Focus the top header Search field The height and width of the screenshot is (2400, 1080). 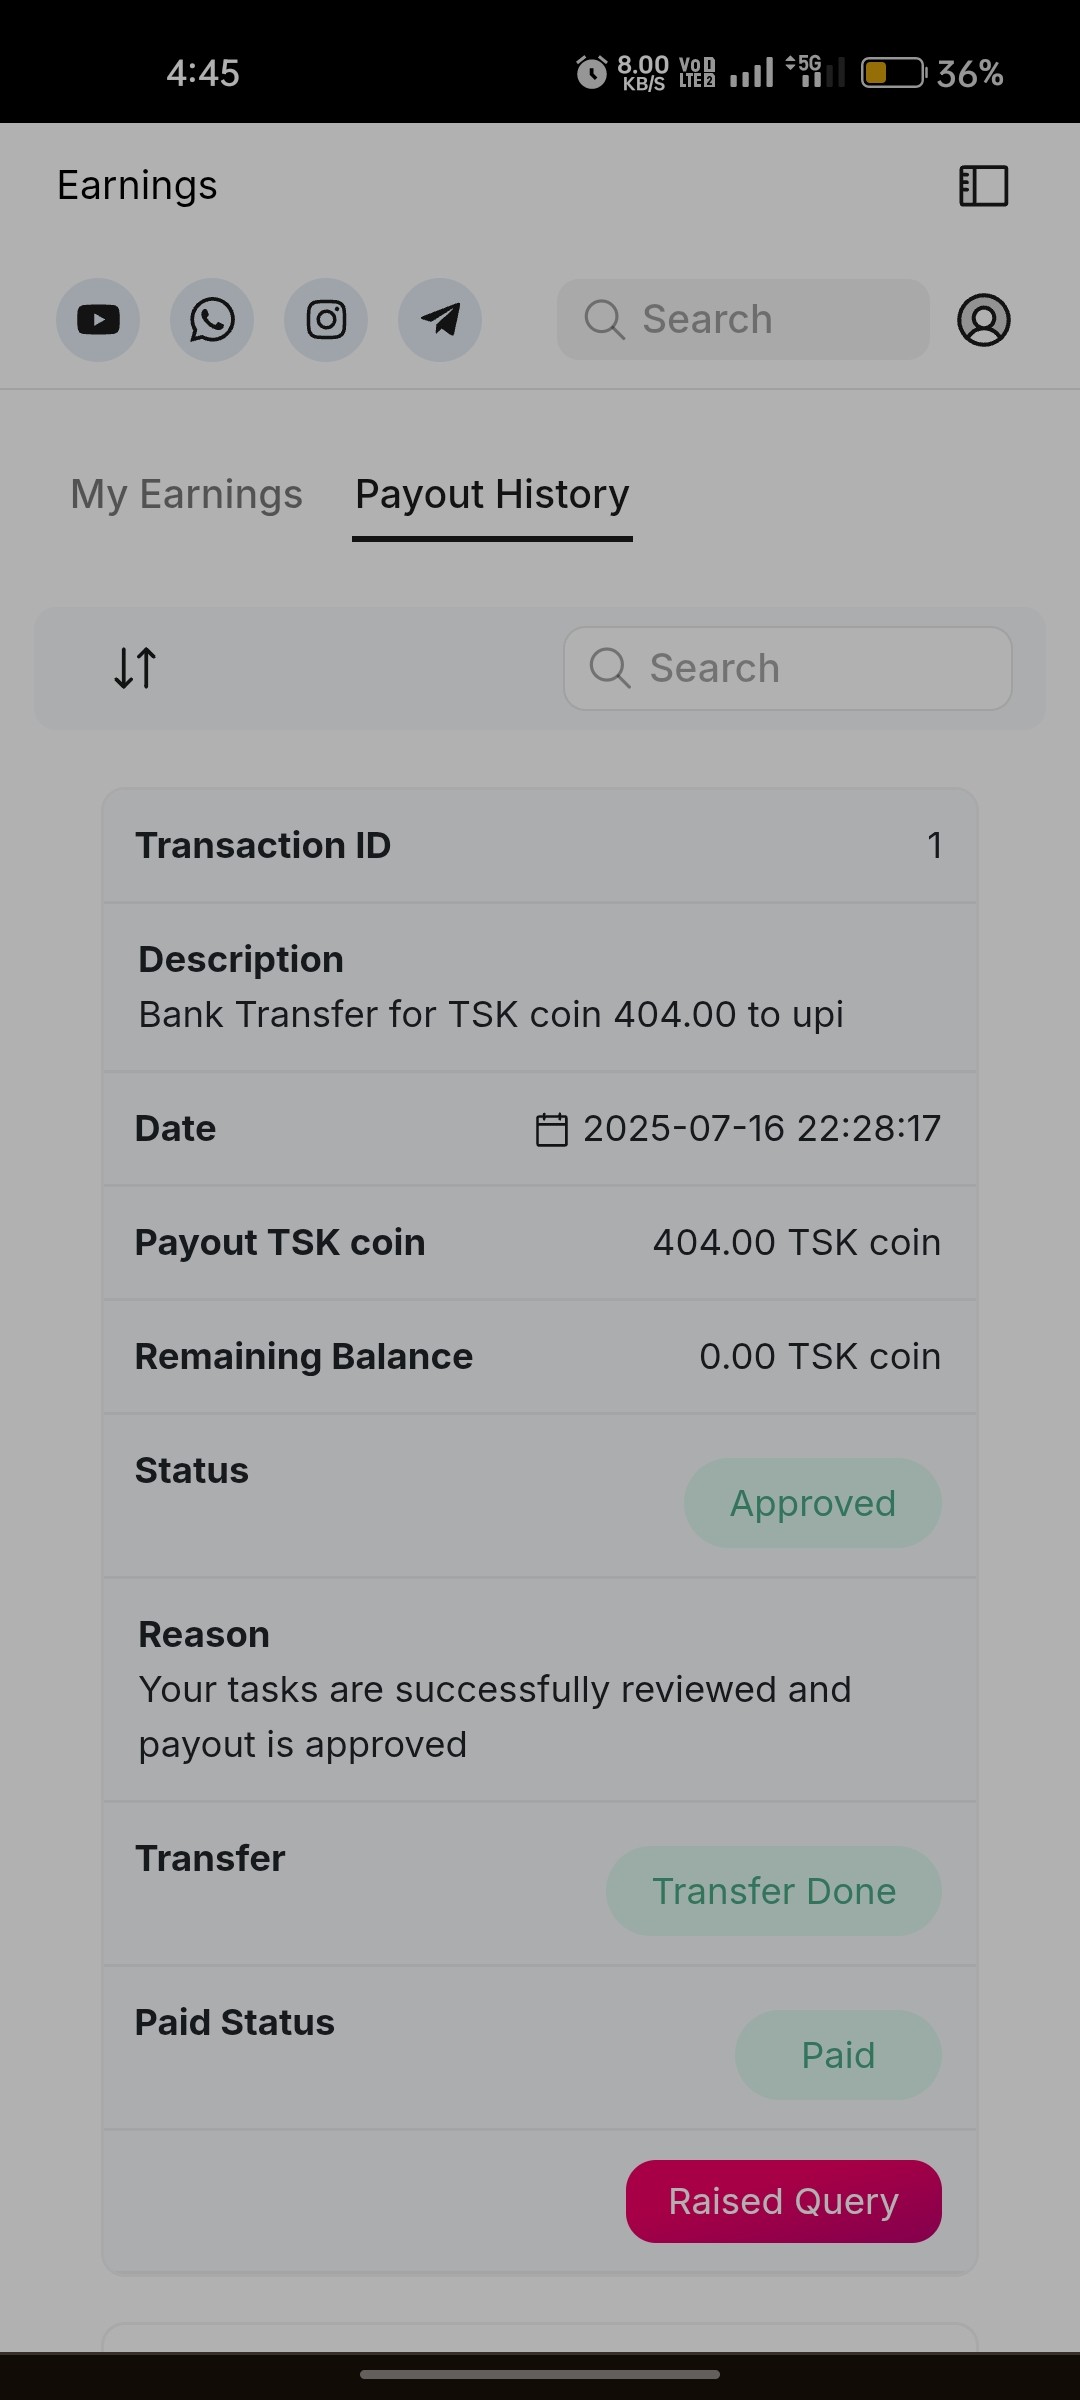(x=760, y=320)
